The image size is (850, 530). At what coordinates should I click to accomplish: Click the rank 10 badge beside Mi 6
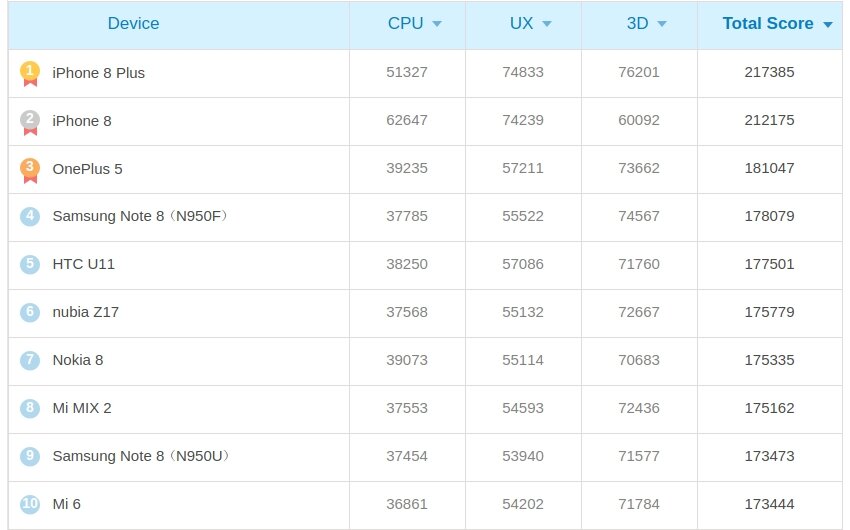(30, 504)
